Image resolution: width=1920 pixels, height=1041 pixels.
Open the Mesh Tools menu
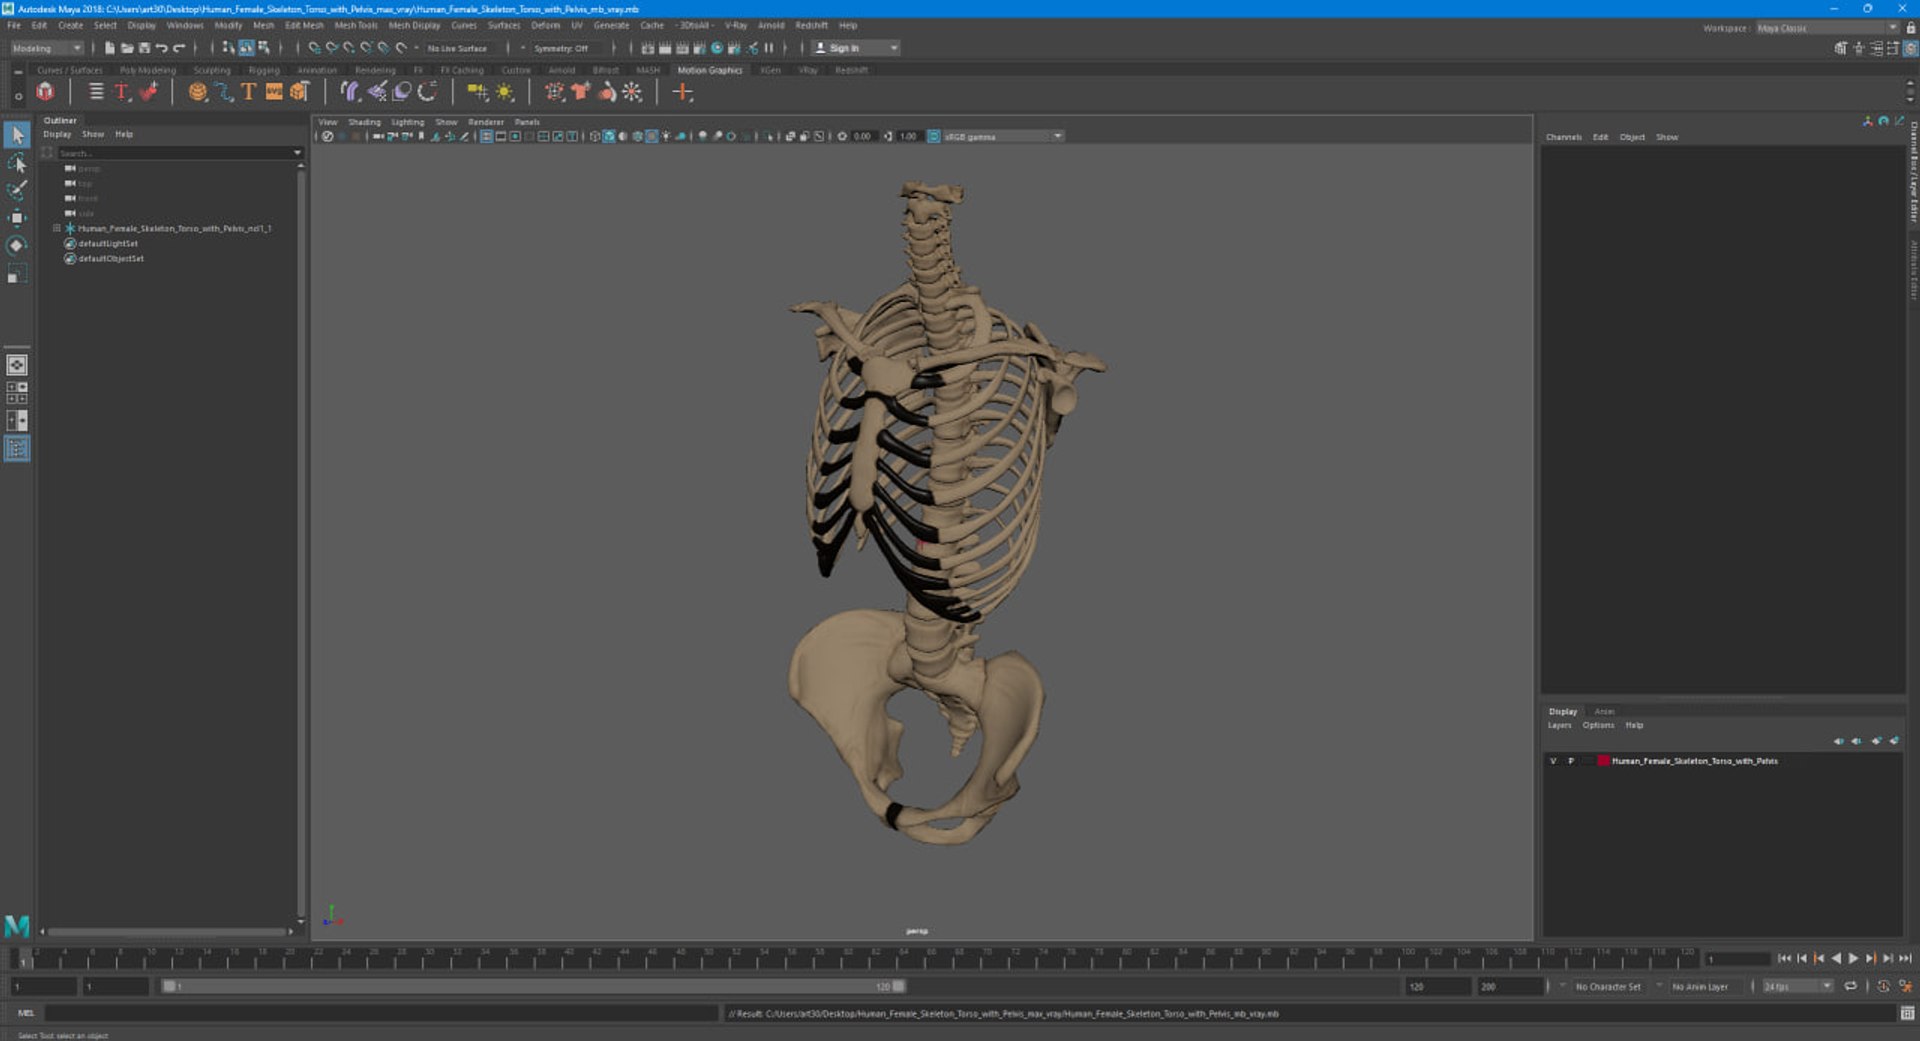point(356,25)
